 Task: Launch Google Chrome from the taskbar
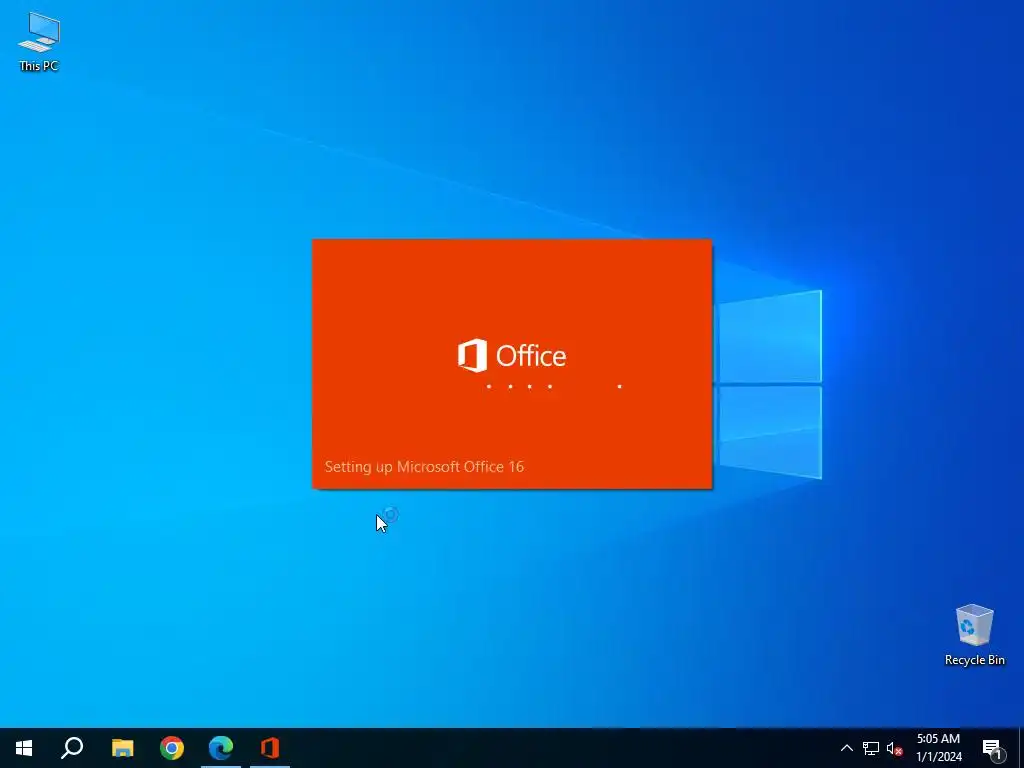click(x=172, y=748)
